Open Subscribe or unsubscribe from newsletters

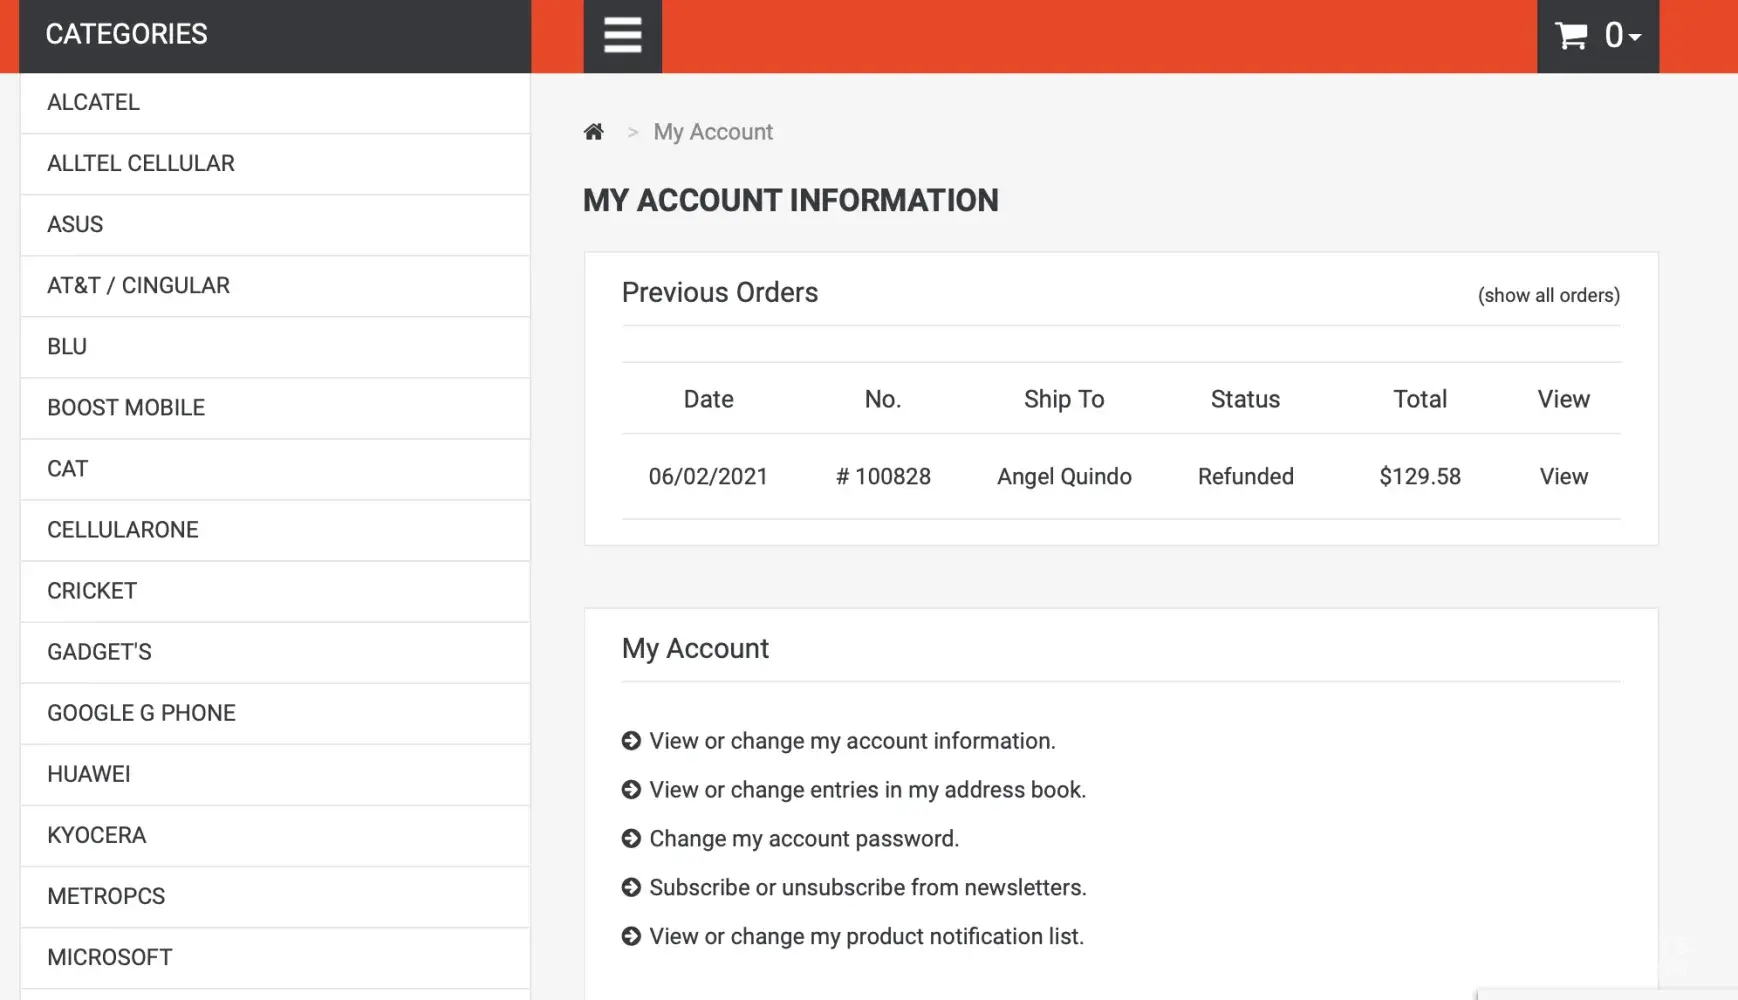[867, 888]
